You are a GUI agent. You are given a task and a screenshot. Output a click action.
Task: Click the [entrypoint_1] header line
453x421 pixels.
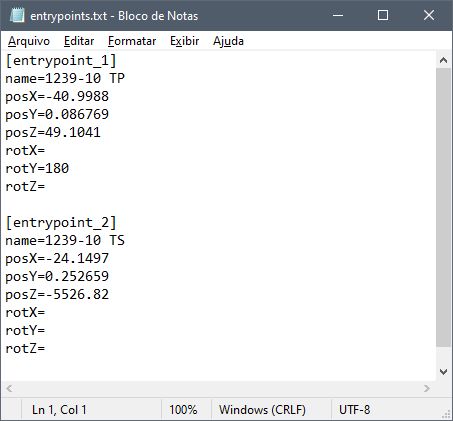click(61, 61)
